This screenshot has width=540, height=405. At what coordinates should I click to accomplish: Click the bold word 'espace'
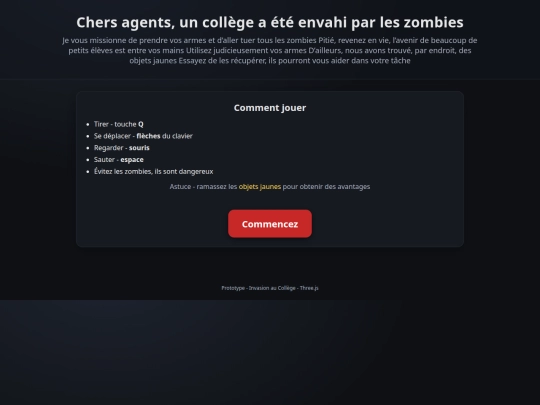point(132,160)
